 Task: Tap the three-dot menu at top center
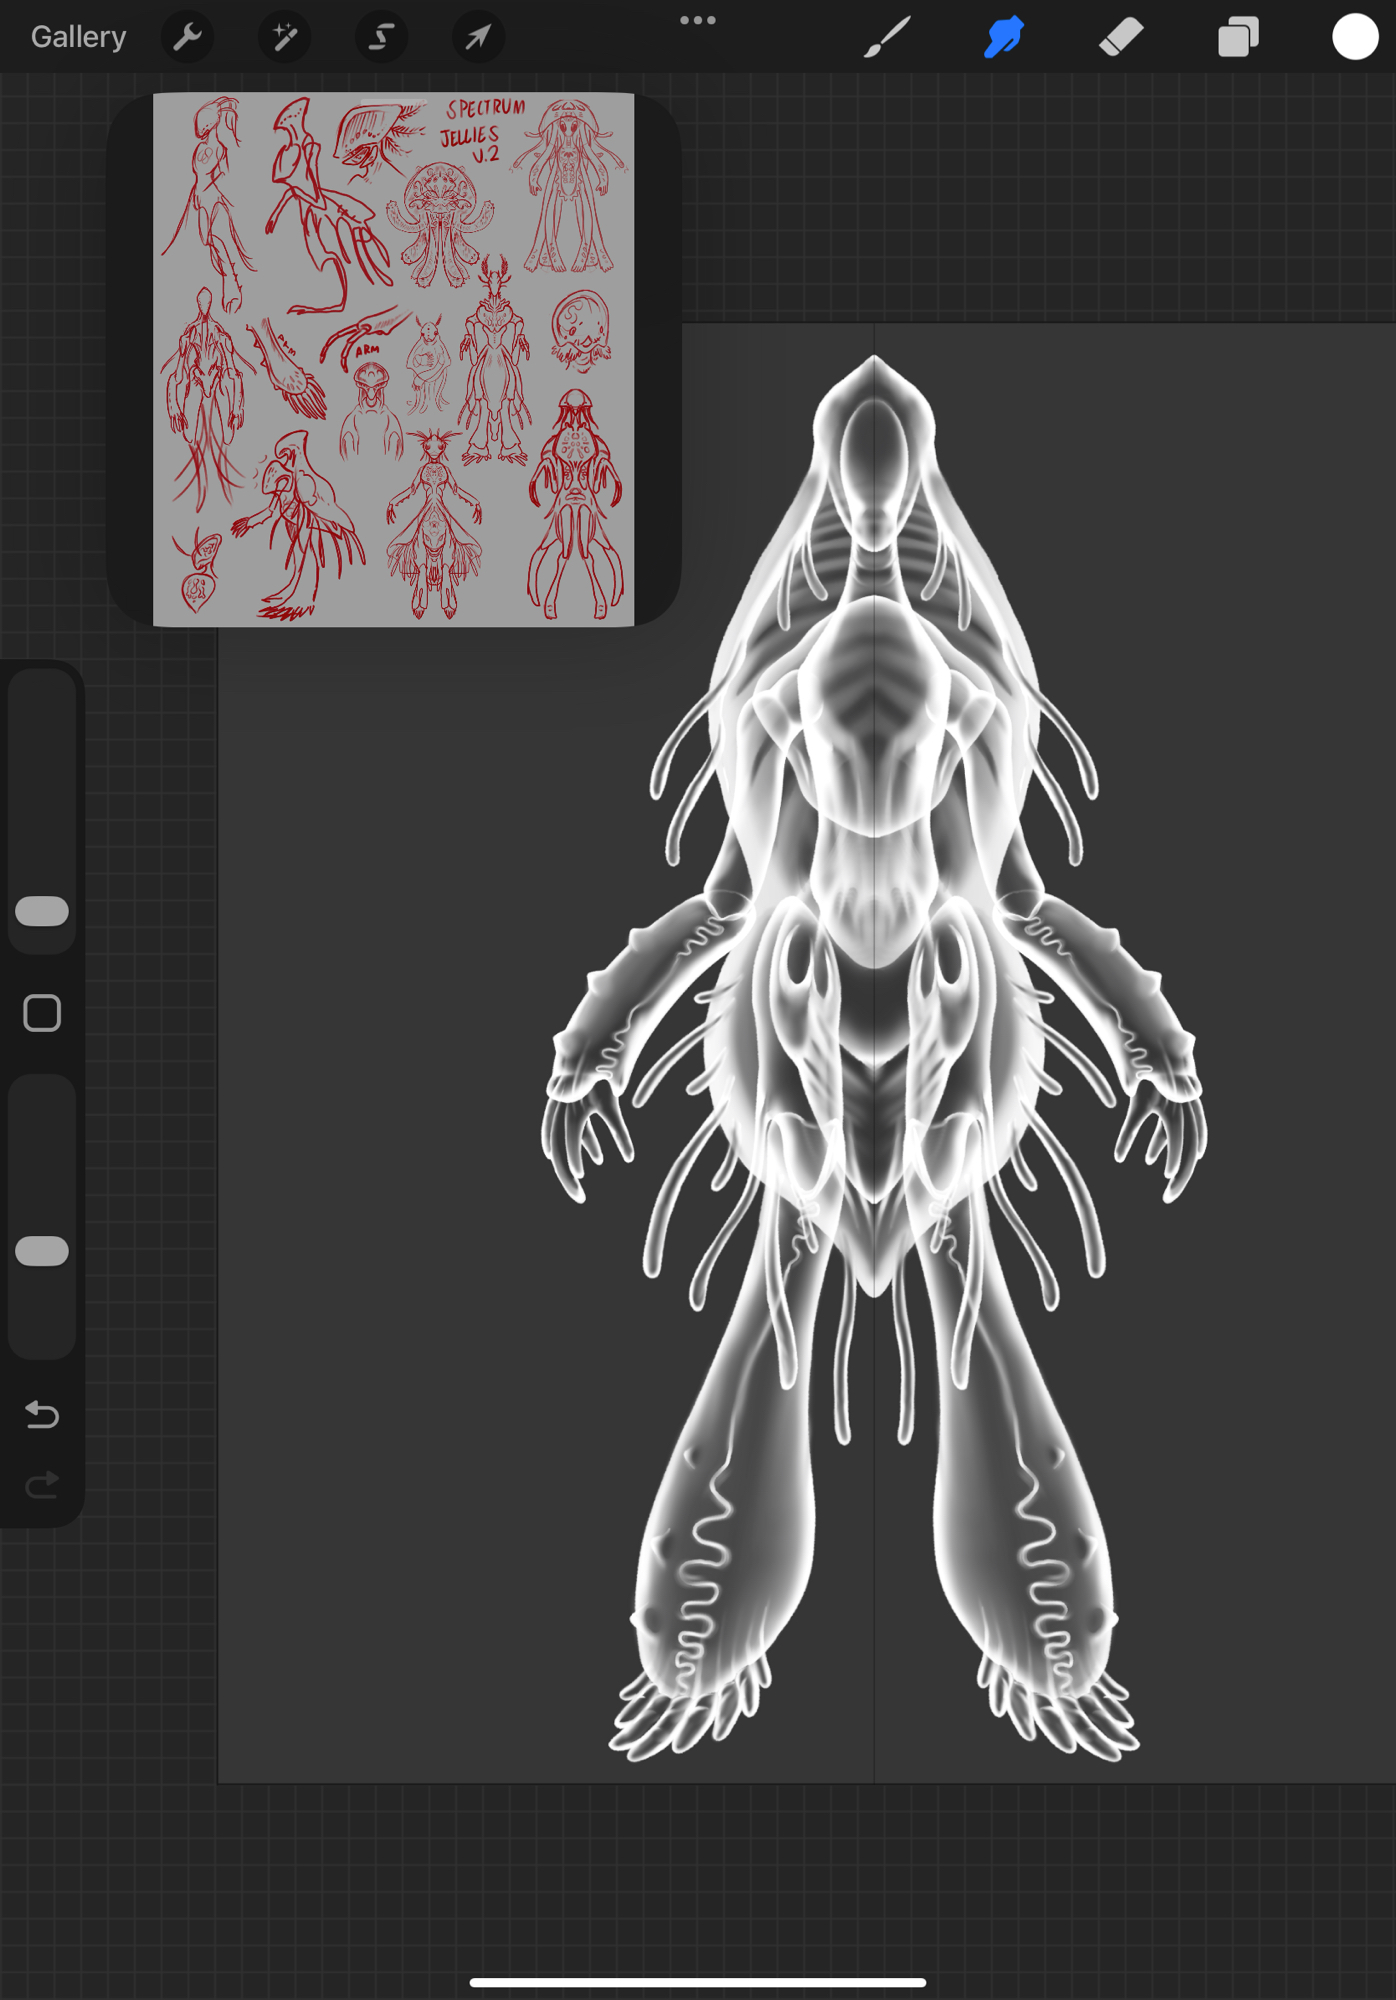point(697,20)
